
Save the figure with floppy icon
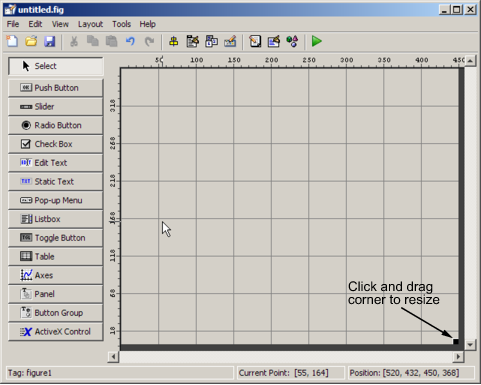(50, 41)
